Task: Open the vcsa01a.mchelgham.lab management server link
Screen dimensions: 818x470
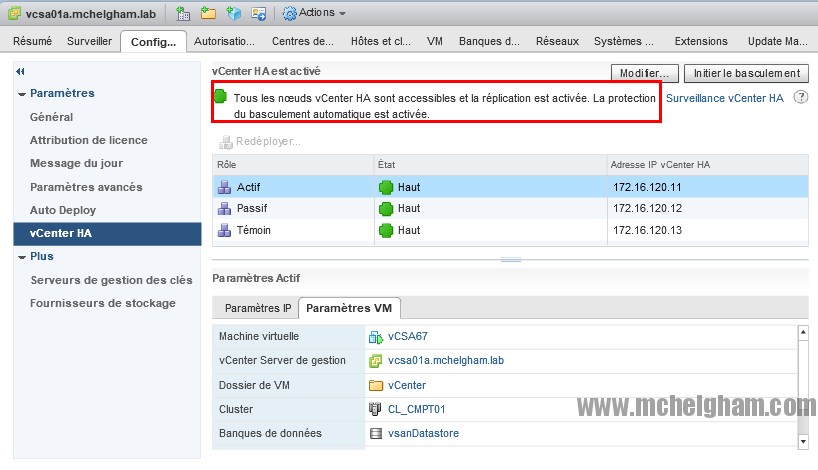Action: click(x=446, y=360)
